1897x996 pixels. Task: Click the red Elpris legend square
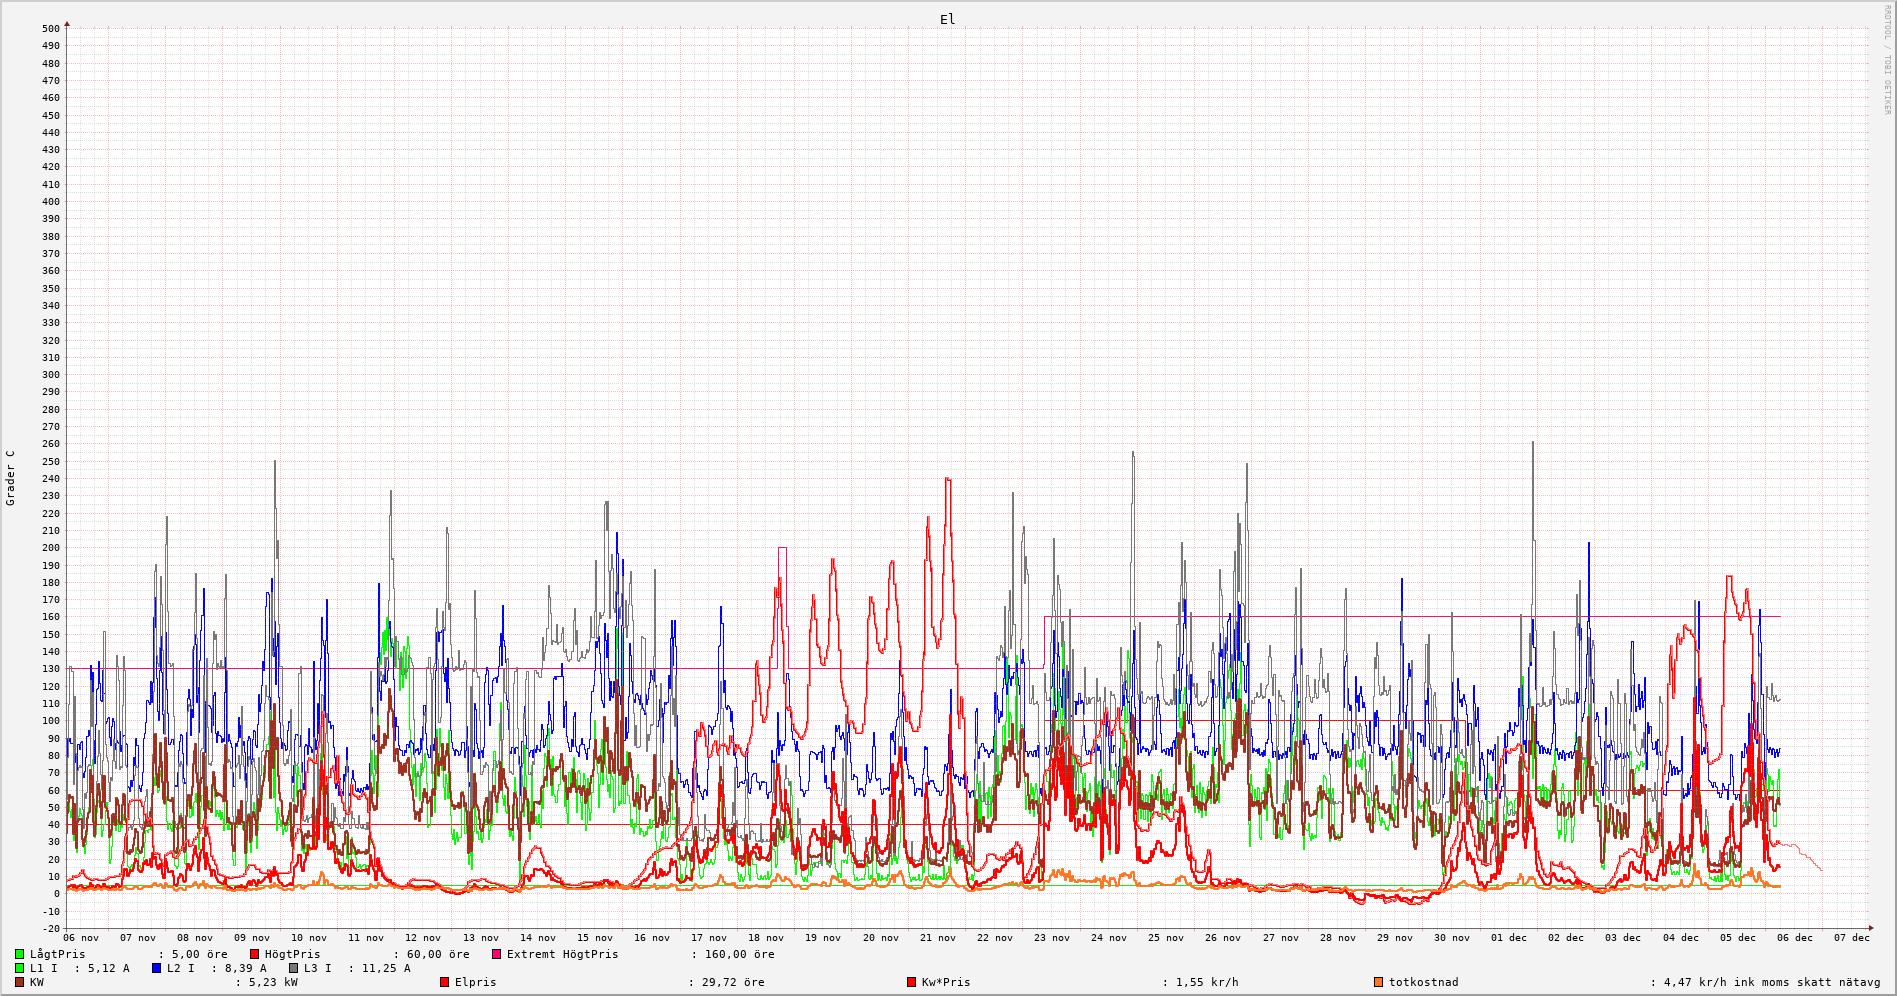tap(445, 983)
